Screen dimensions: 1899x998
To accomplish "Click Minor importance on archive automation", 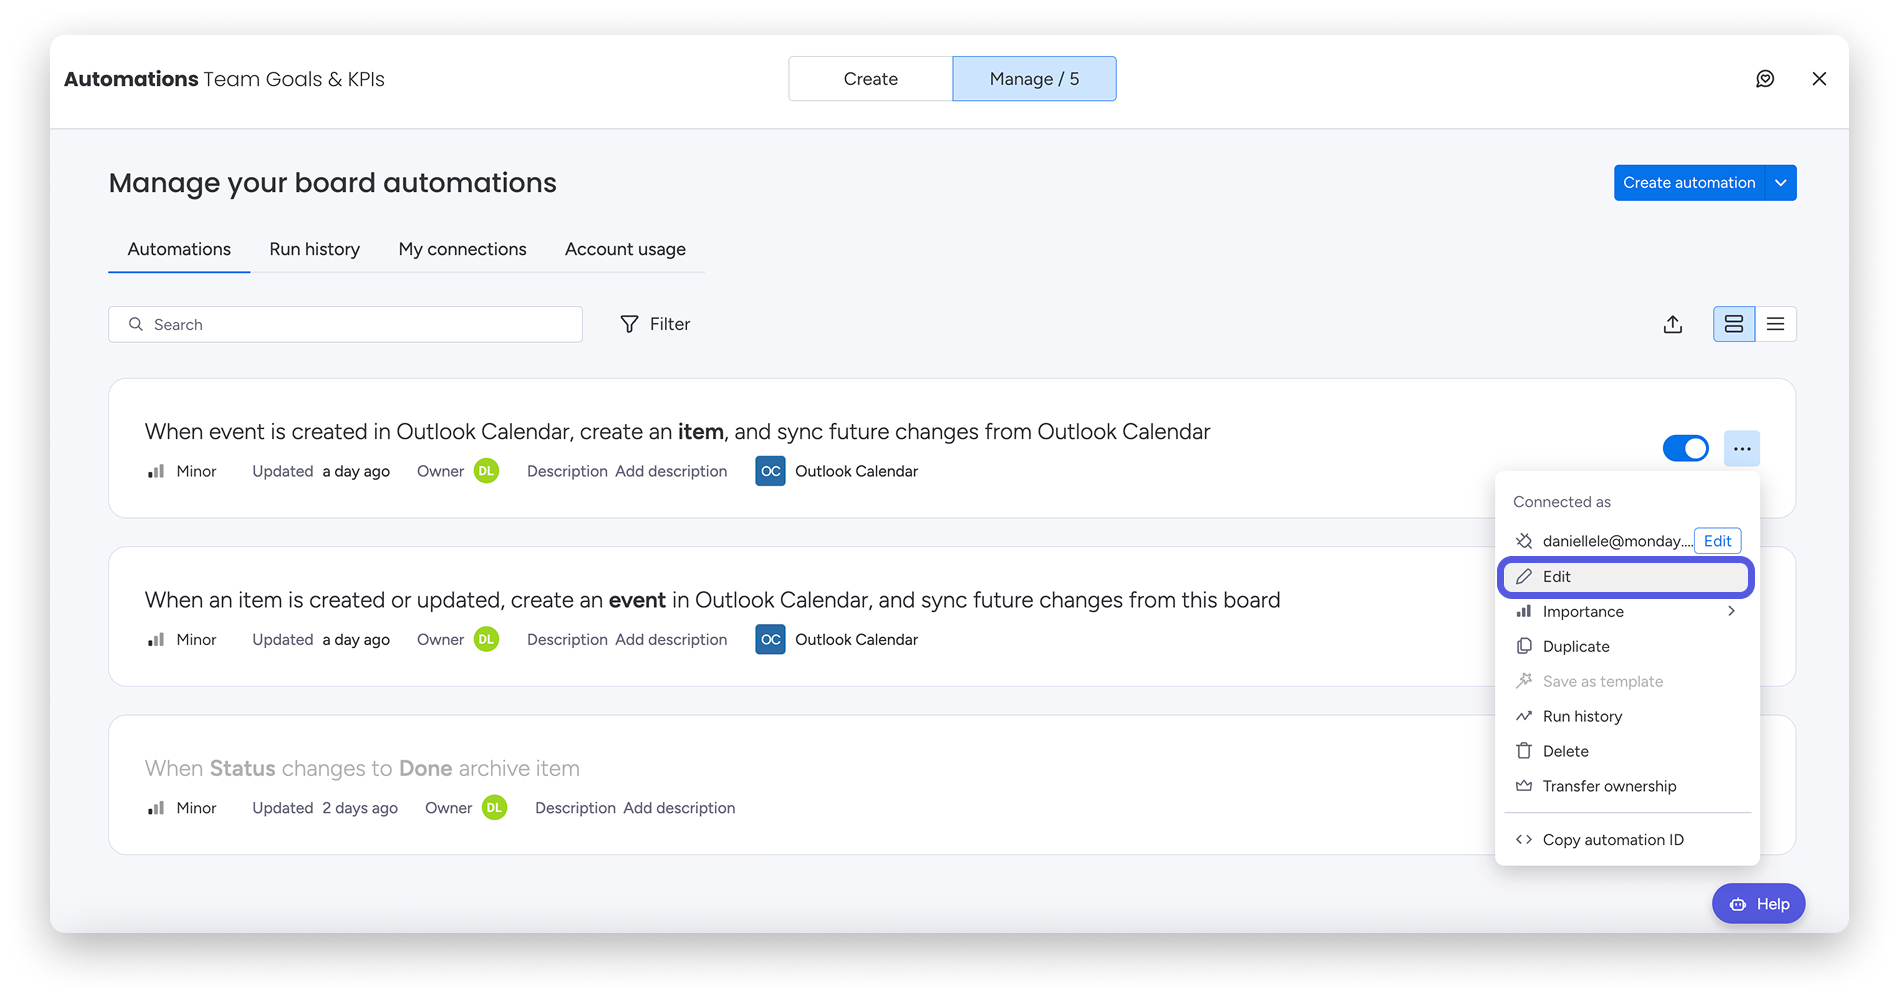I will click(196, 808).
